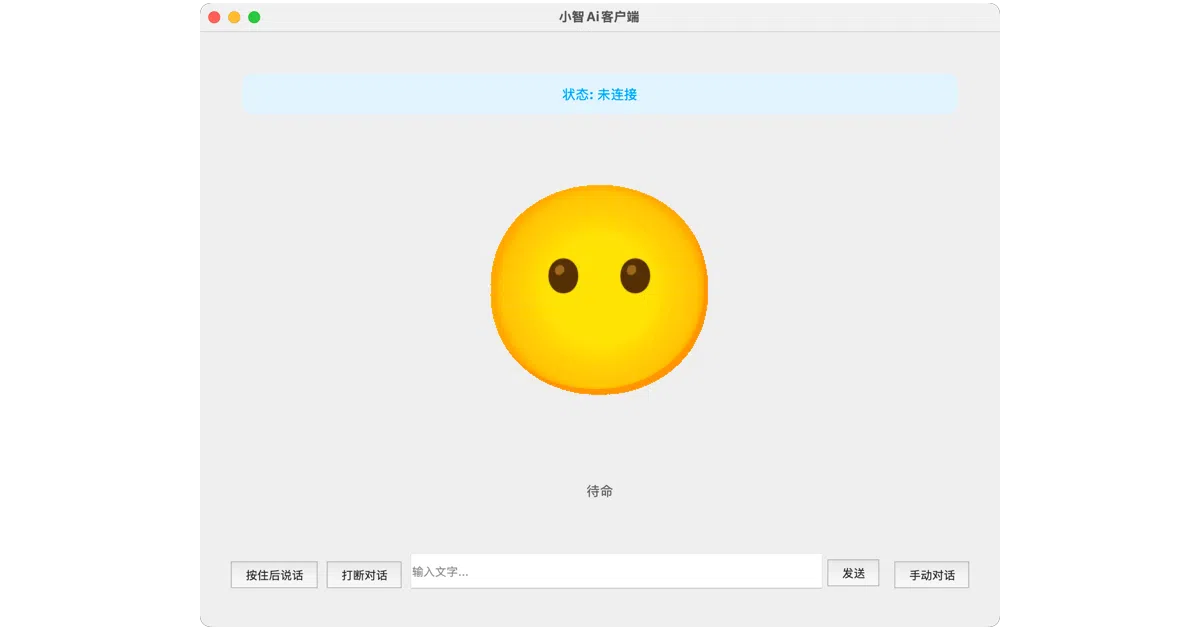
Task: Click the emoji's orange shaded bottom edge
Action: point(600,388)
